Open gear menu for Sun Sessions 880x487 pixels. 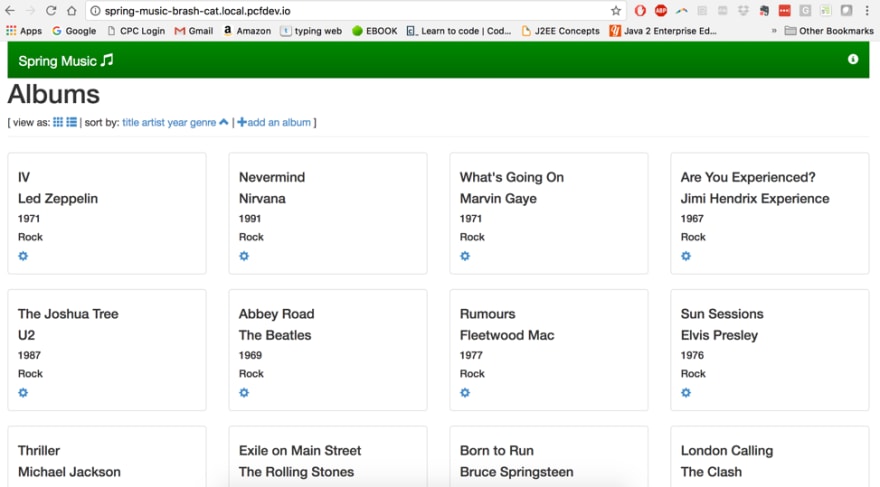[x=686, y=393]
